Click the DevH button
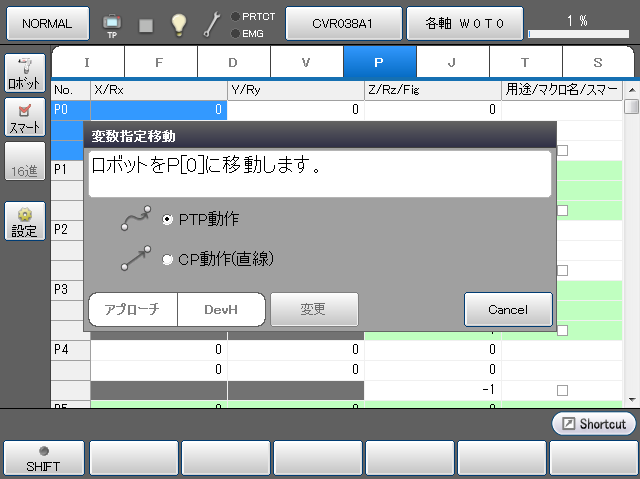 [x=221, y=309]
